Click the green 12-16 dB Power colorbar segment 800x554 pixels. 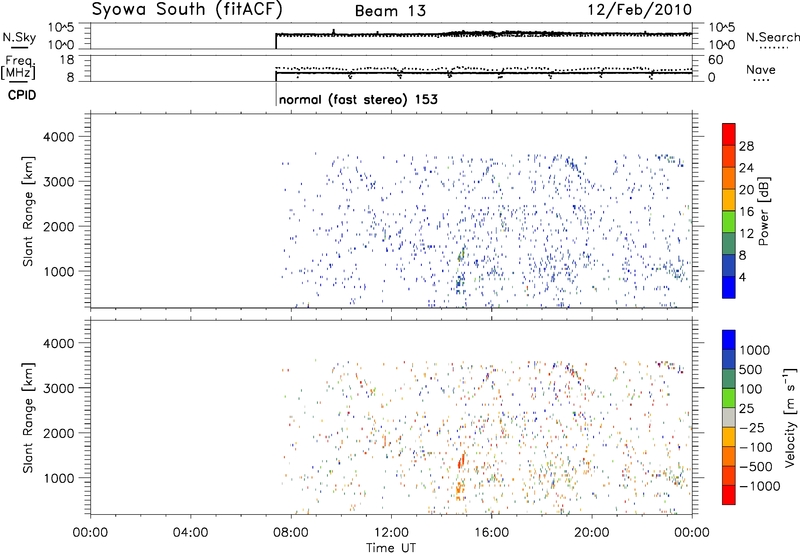[x=729, y=221]
